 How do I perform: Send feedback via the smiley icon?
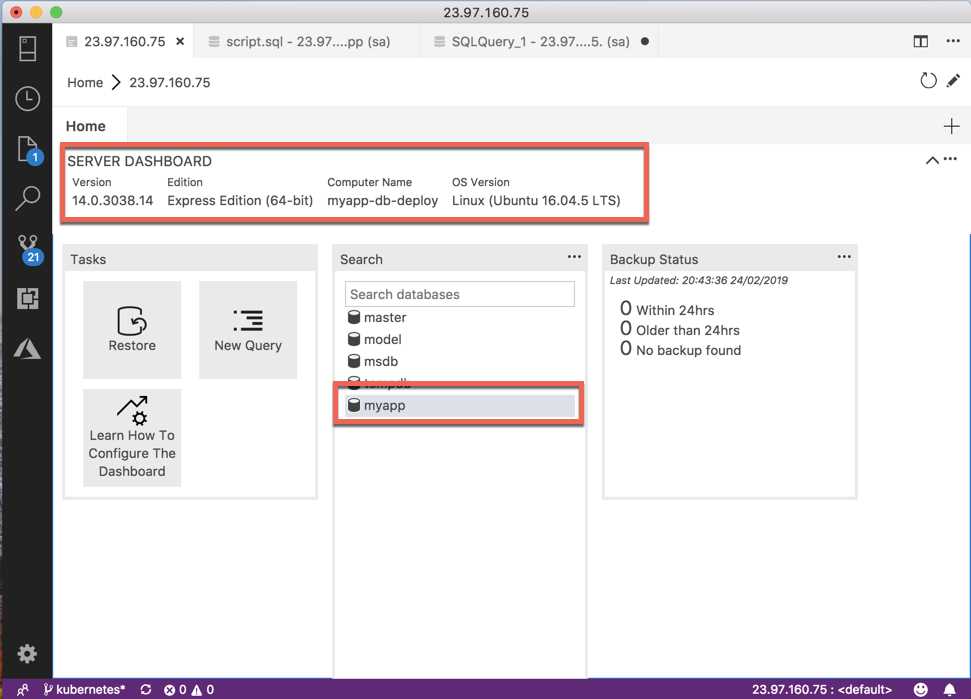pos(921,689)
